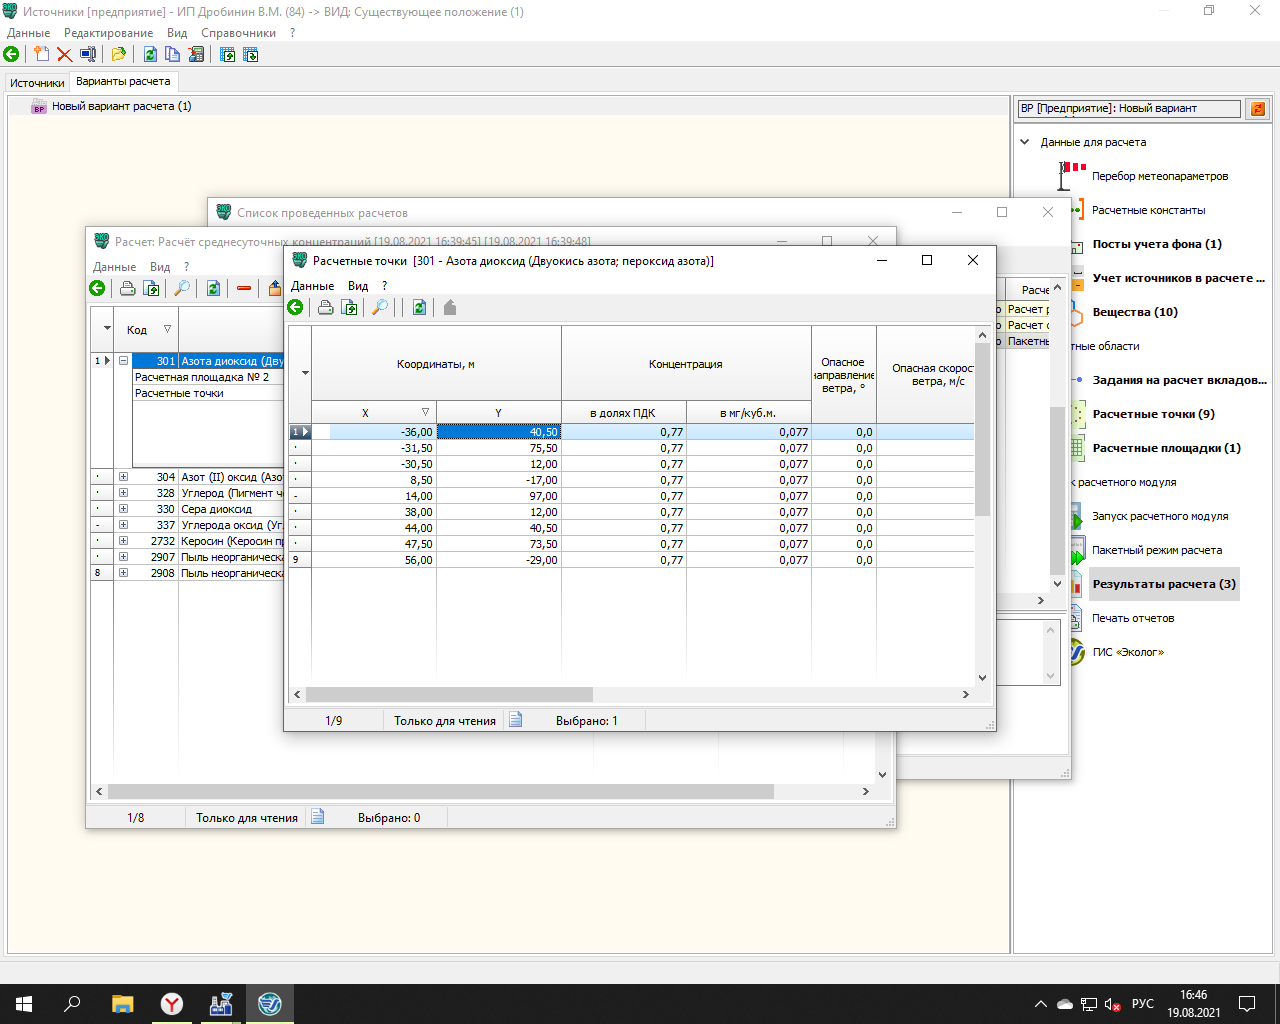
Task: Select Вещества (10) in the right panel
Action: [x=1134, y=312]
